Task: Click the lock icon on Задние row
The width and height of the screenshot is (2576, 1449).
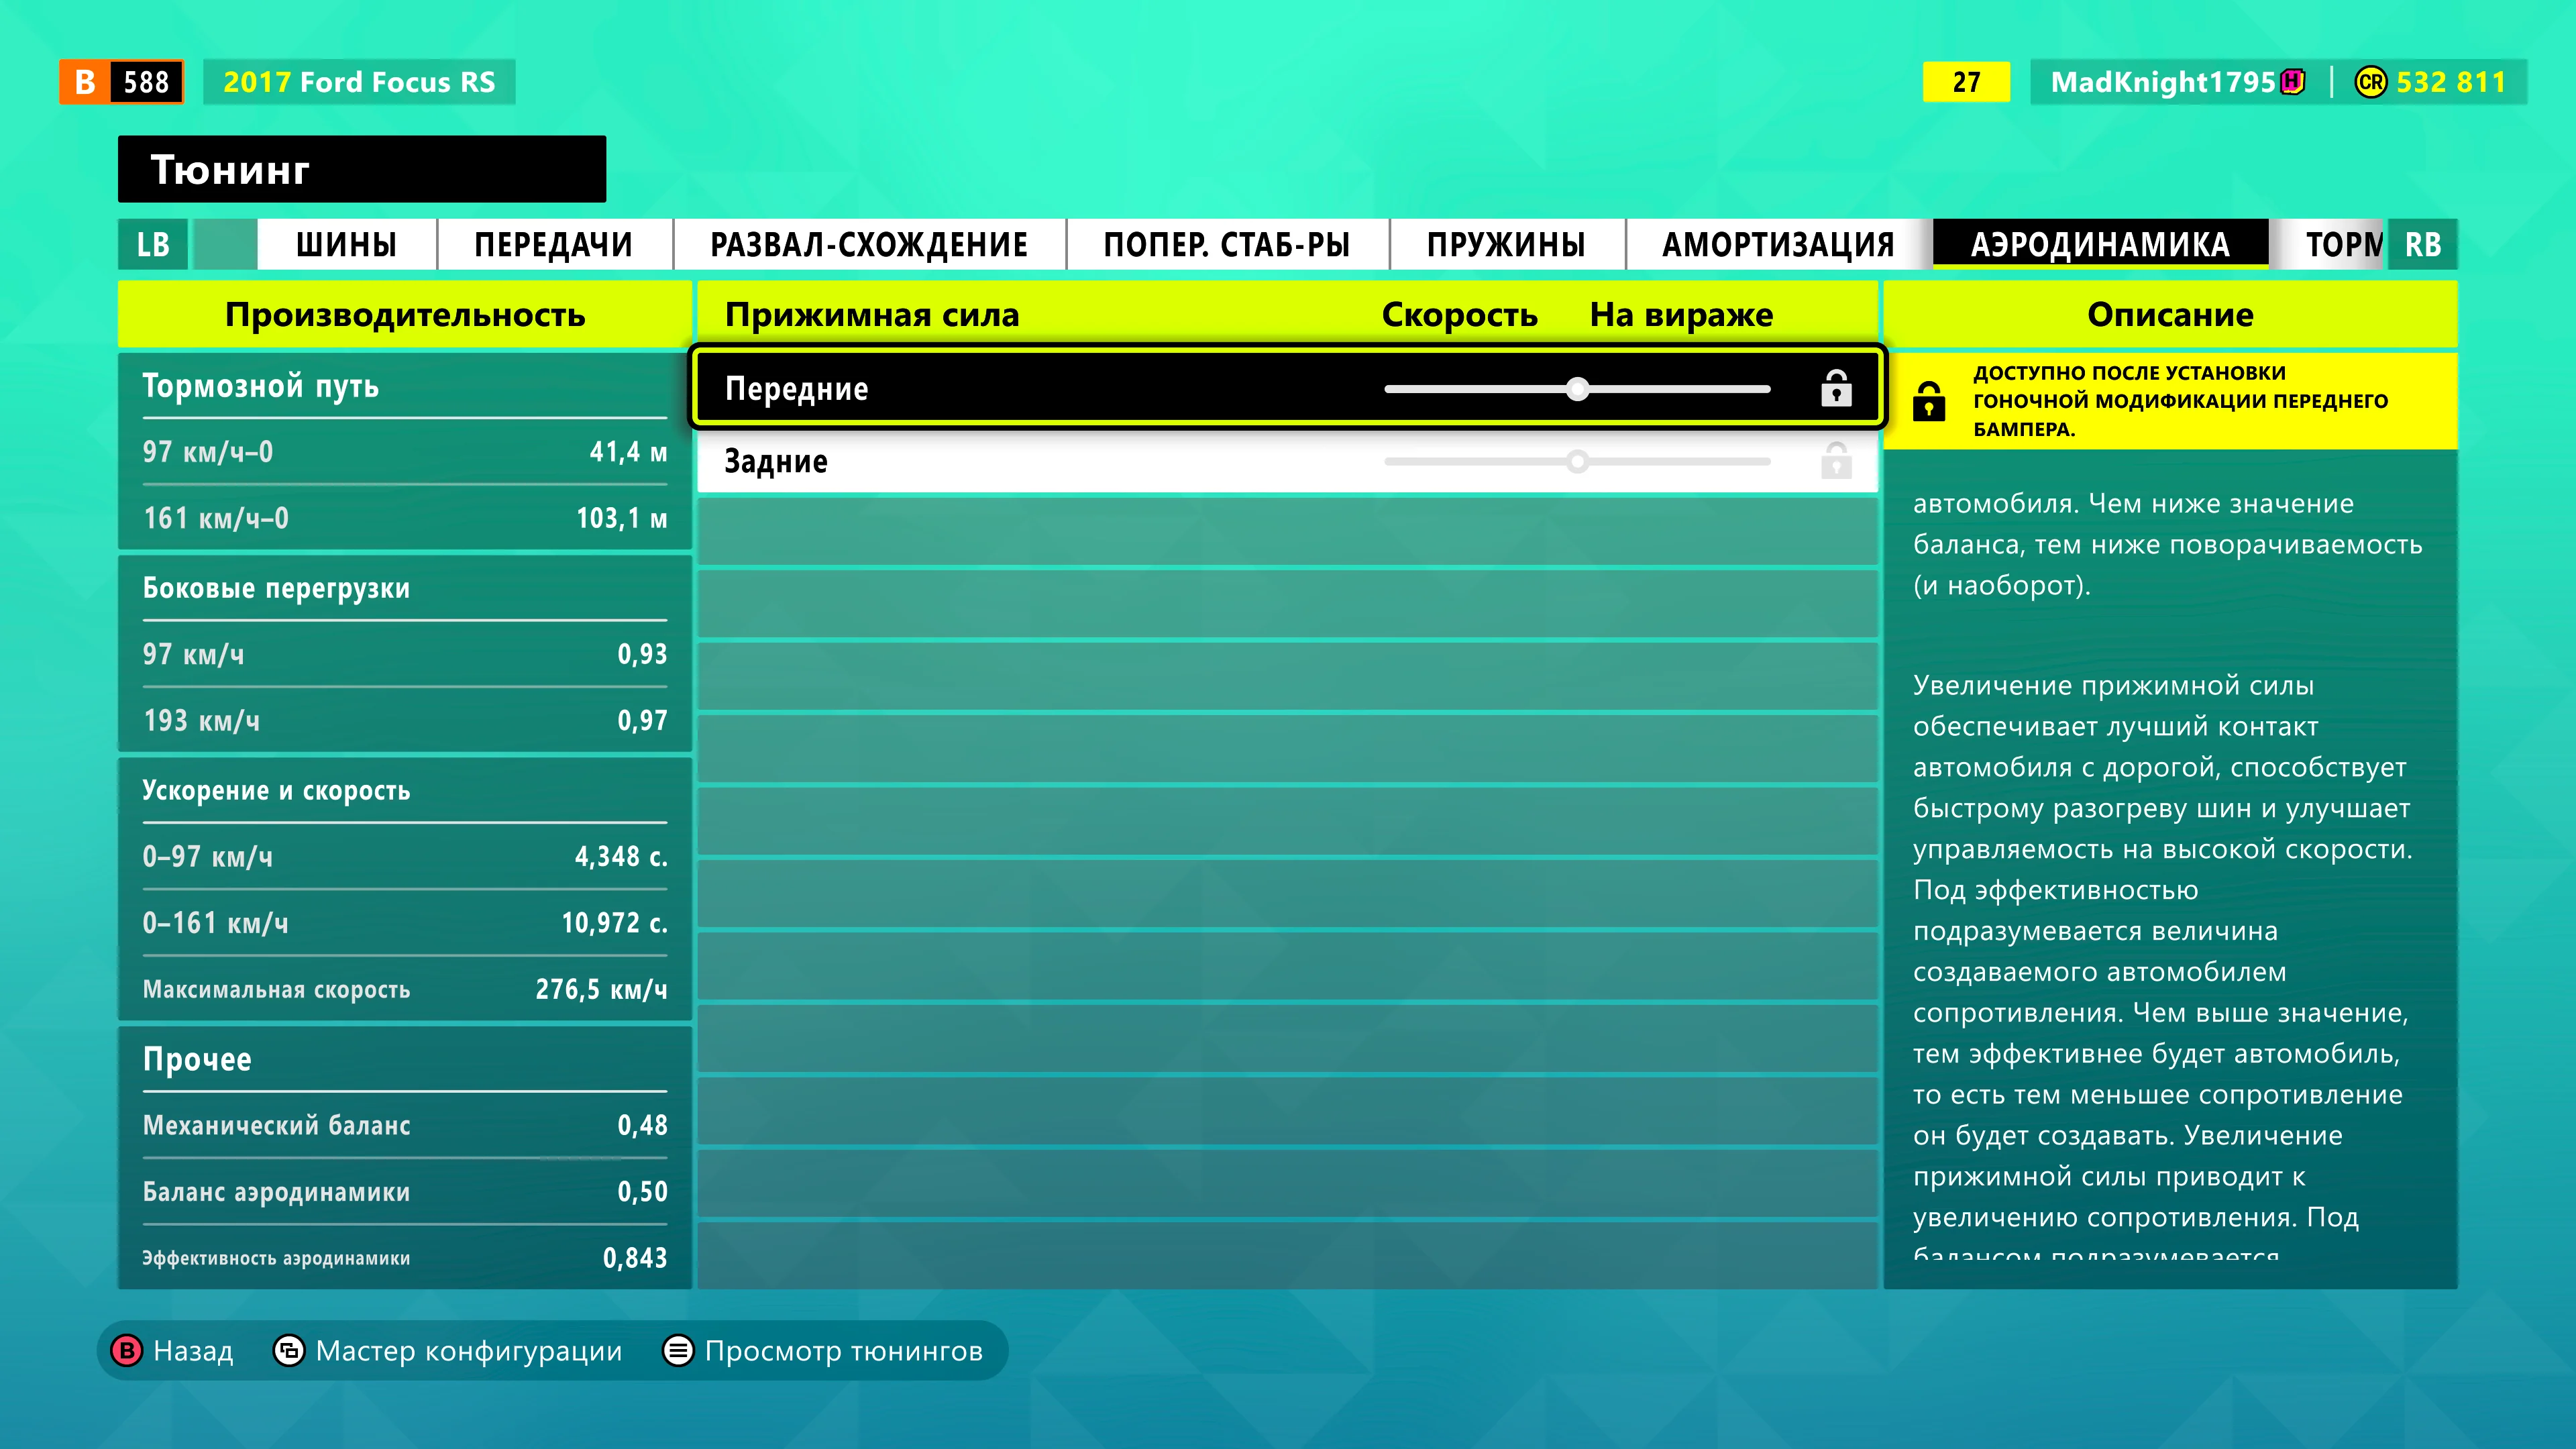Action: 1836,461
